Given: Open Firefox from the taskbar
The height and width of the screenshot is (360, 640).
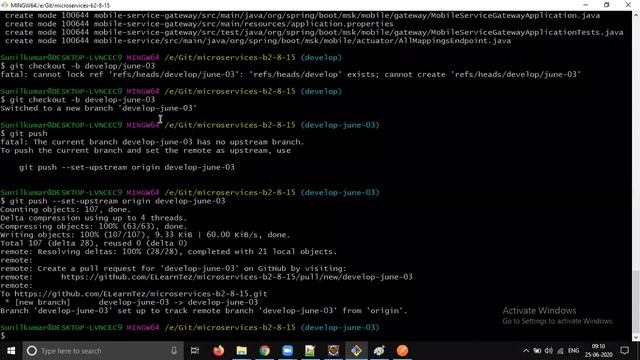Looking at the screenshot, I should 219,351.
